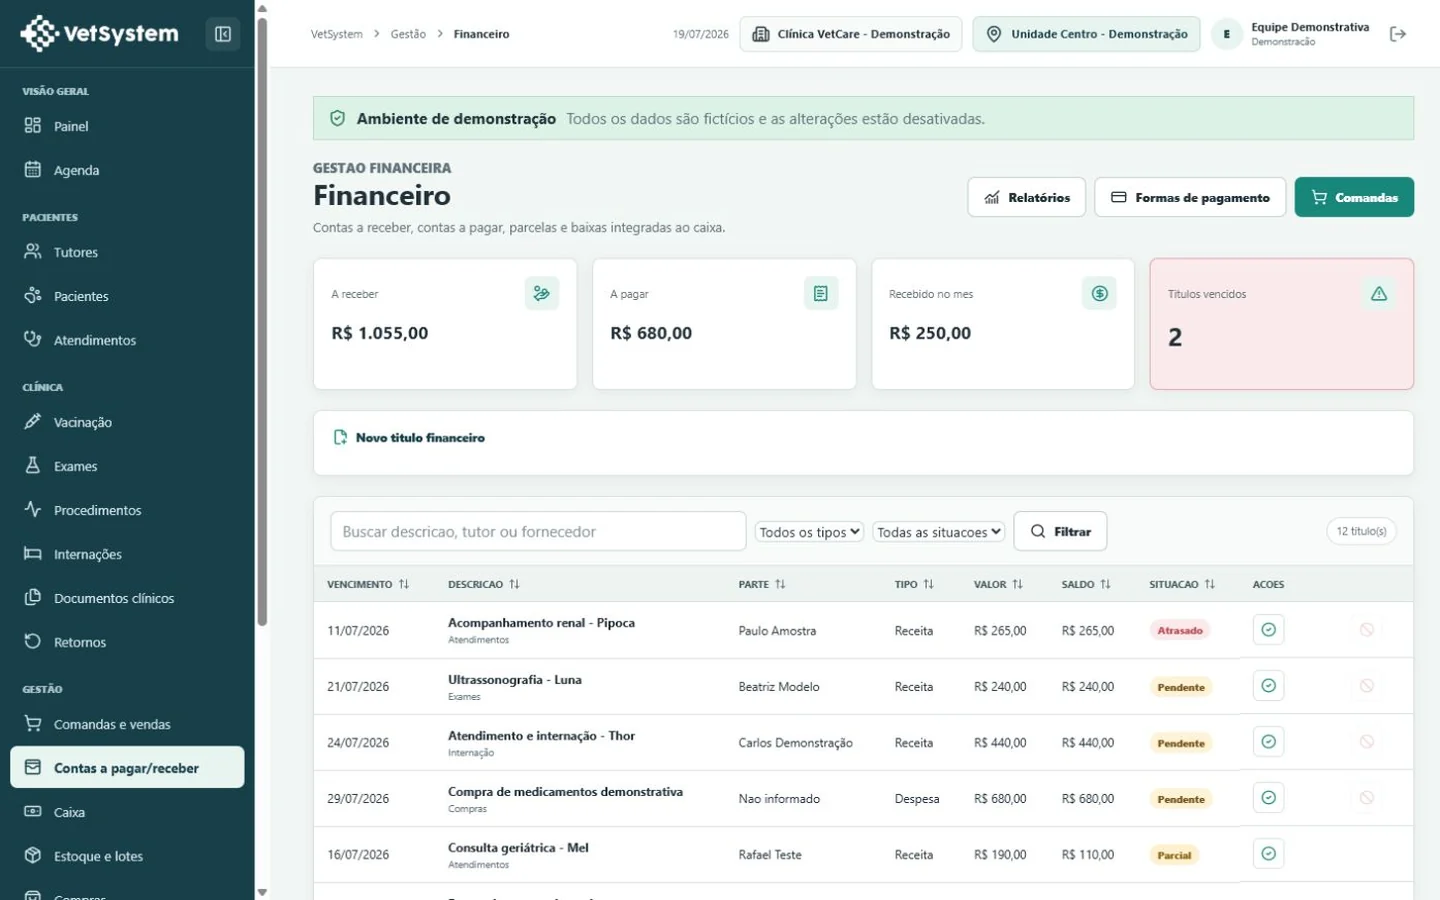Image resolution: width=1440 pixels, height=900 pixels.
Task: Click the logout icon
Action: [x=1398, y=34]
